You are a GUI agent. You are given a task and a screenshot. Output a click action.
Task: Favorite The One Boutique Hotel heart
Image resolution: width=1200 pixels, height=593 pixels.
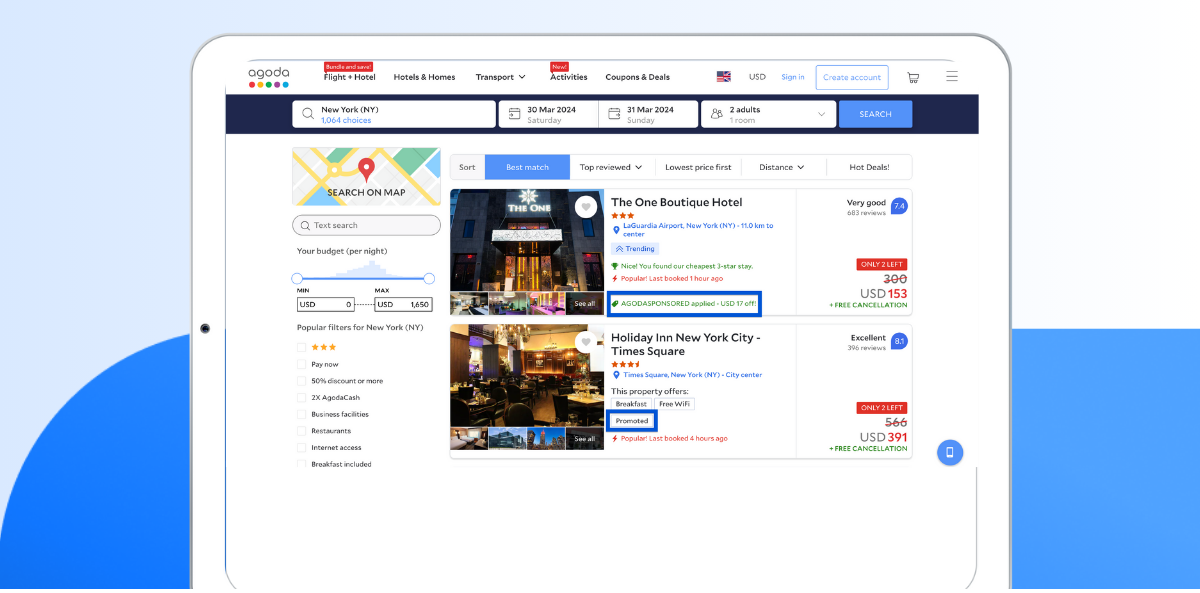586,207
